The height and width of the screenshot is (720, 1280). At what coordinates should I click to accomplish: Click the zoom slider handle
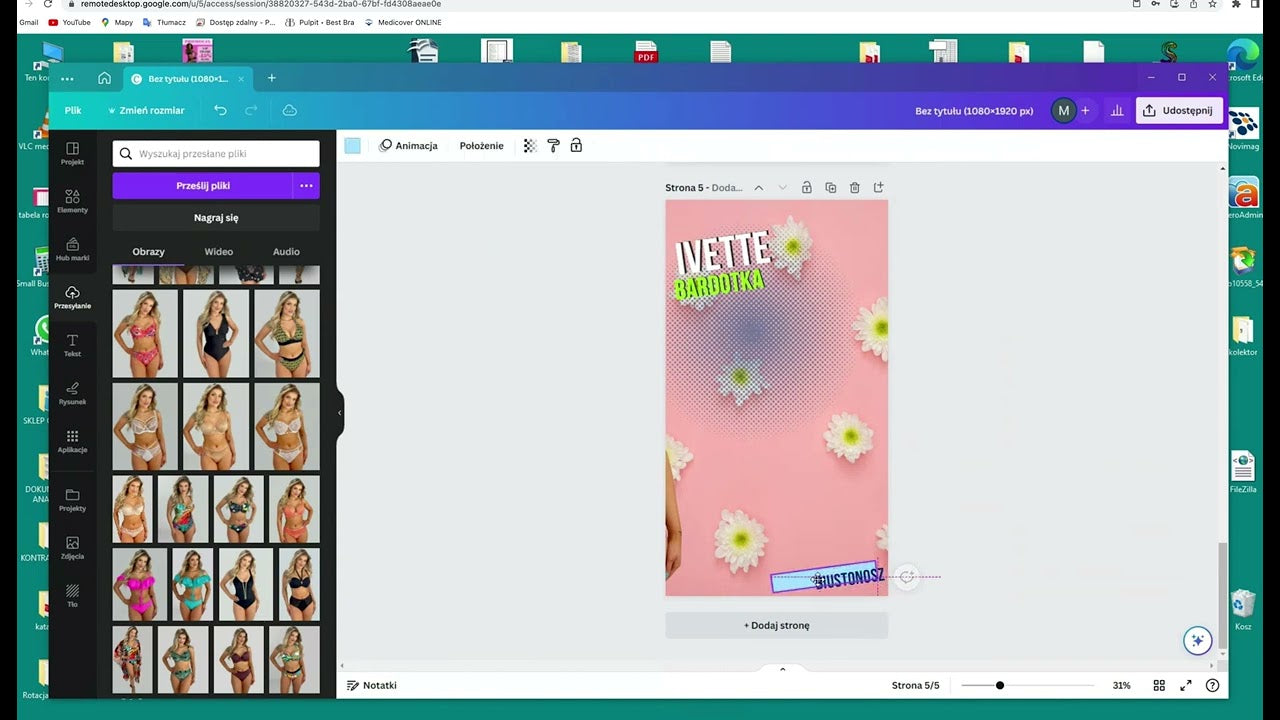[999, 686]
